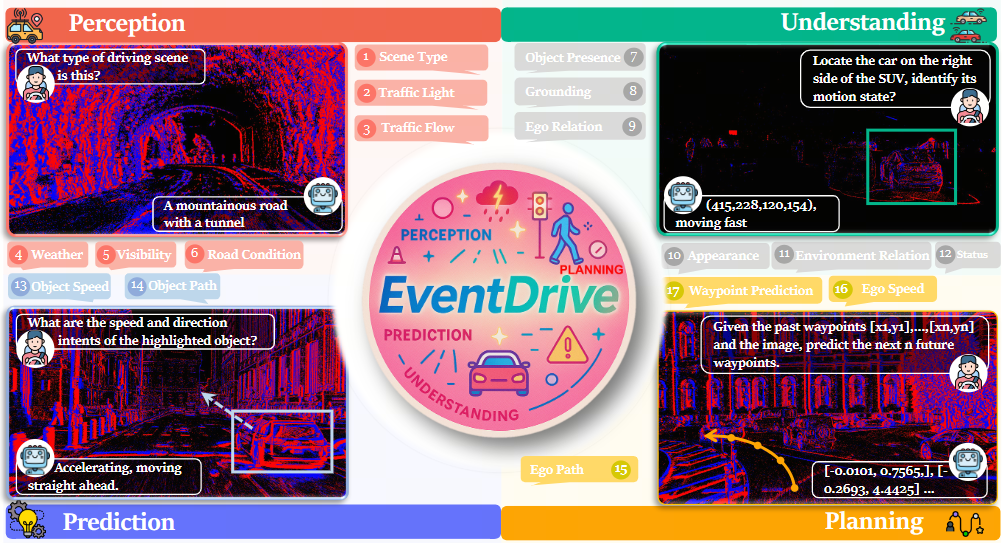Click the Object Path tag

(x=173, y=286)
